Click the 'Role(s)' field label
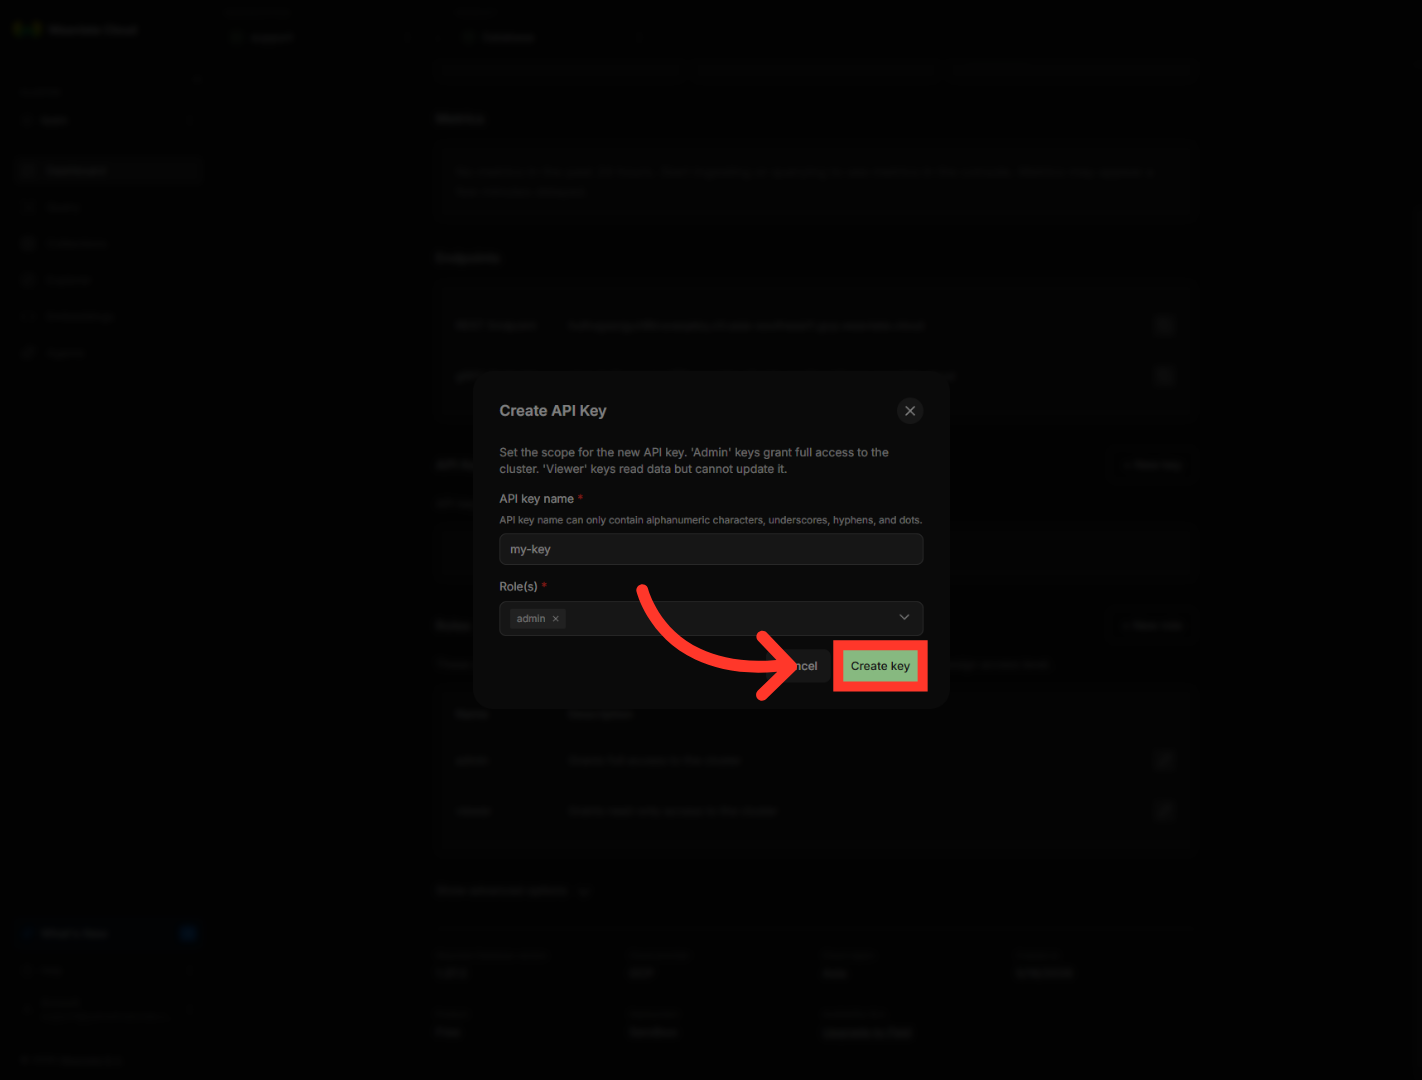The image size is (1422, 1080). 519,587
